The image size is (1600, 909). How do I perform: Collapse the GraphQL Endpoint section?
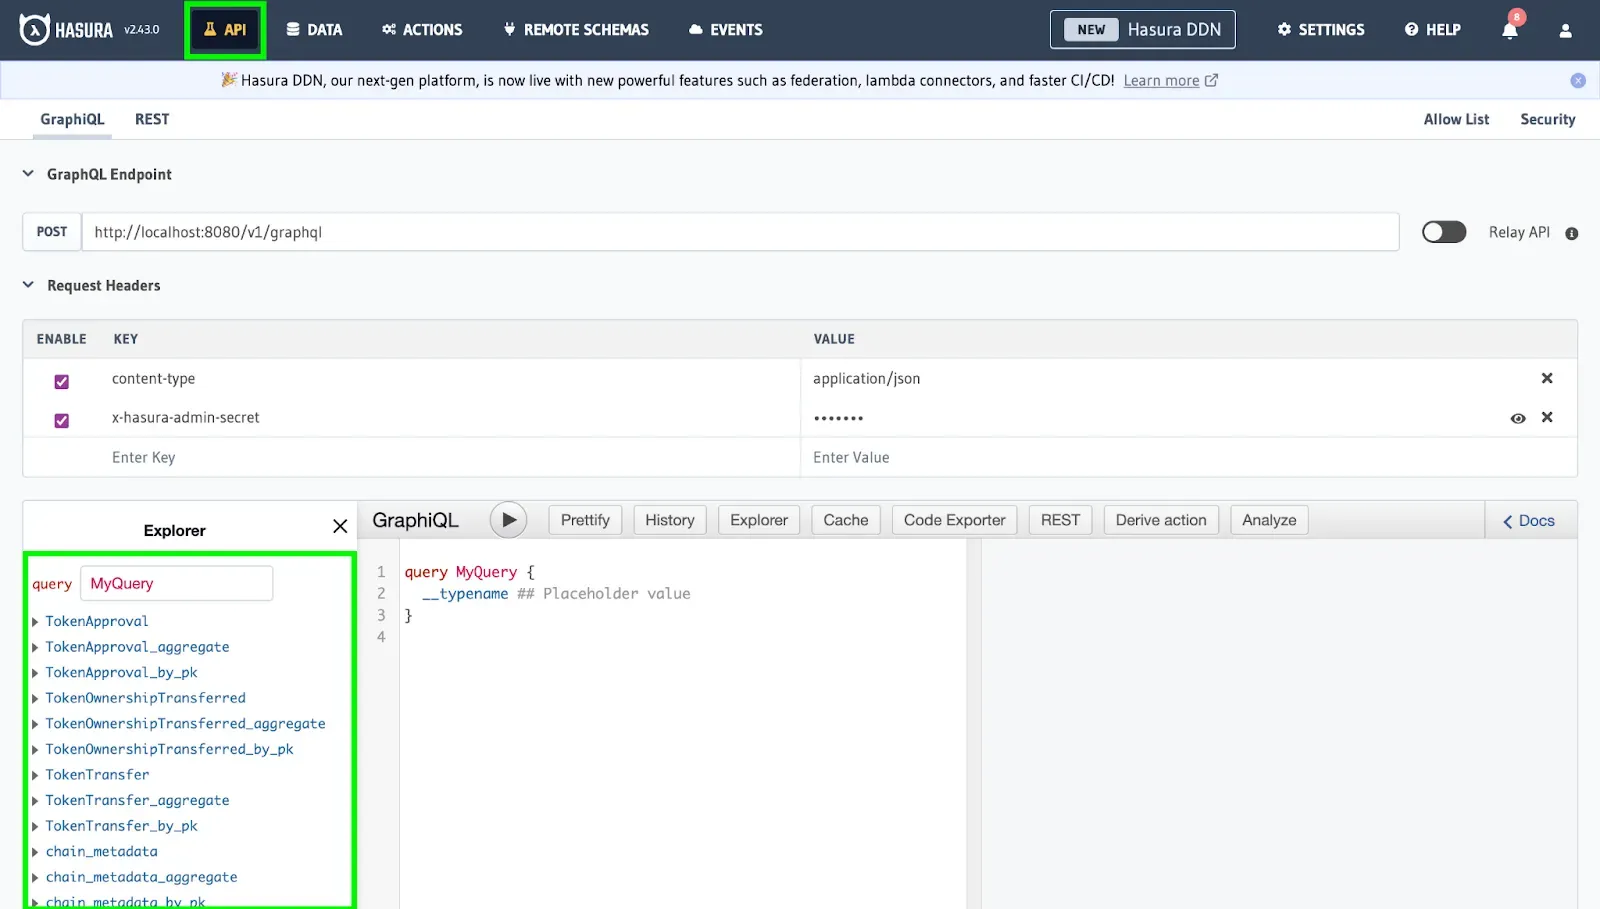coord(28,174)
